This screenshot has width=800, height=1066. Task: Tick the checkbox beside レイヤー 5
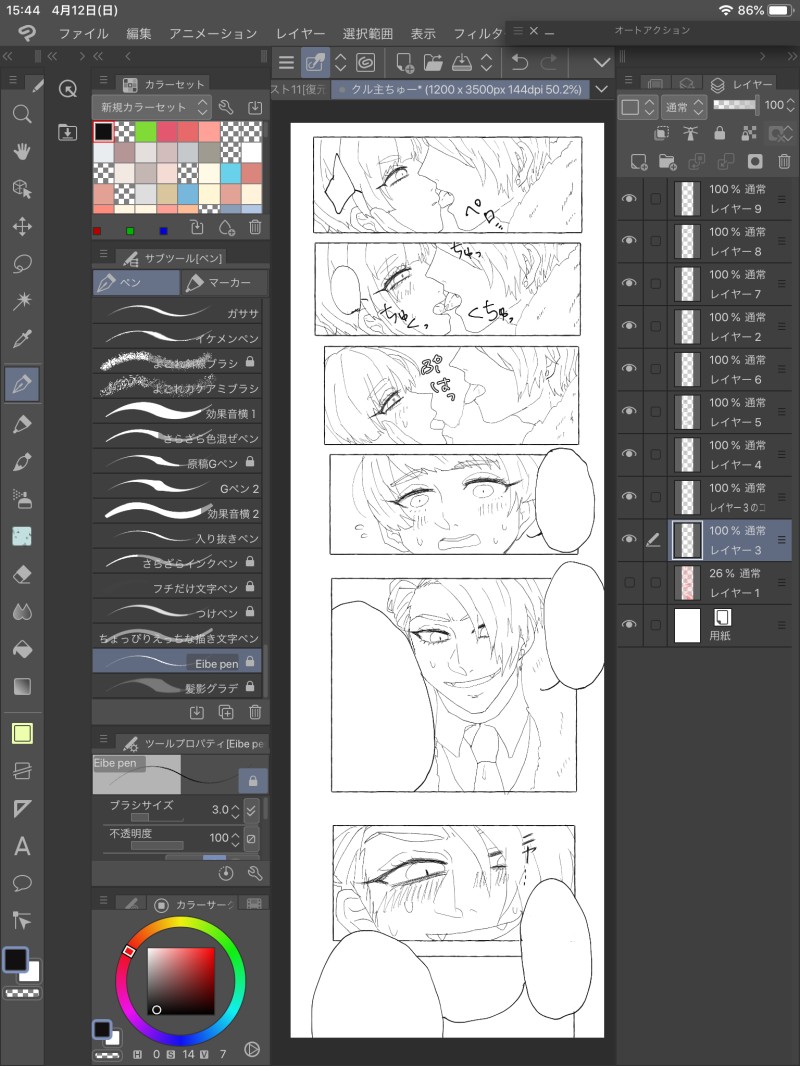655,411
